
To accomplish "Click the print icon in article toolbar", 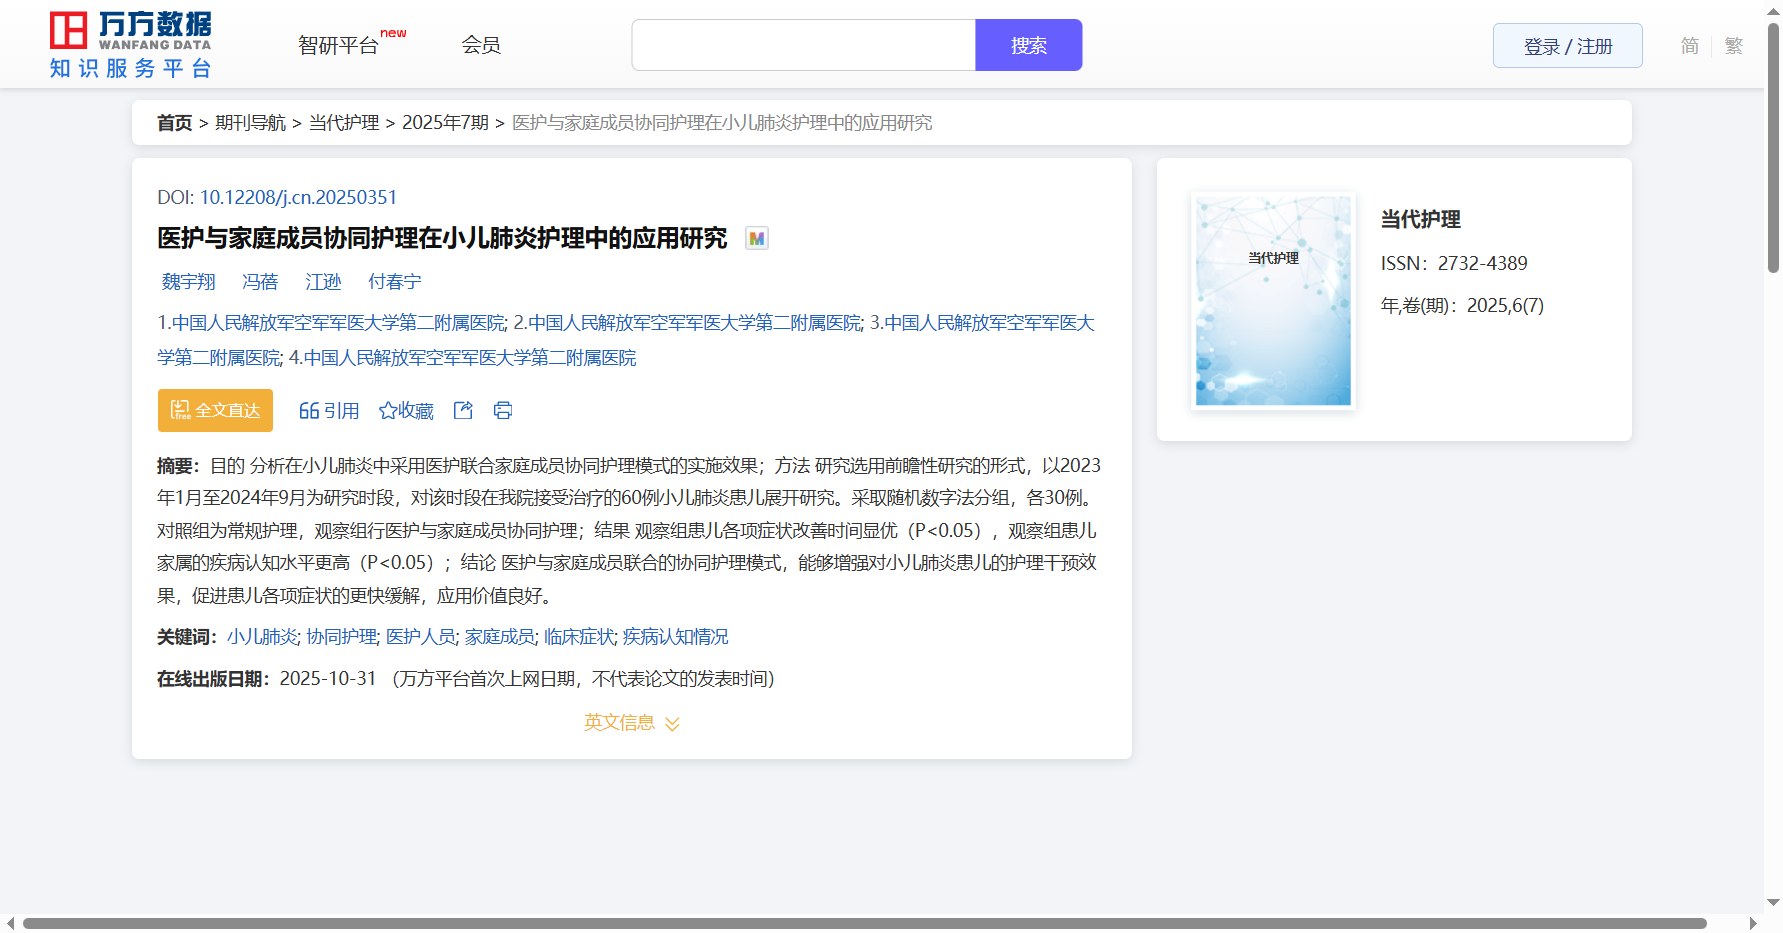I will coord(503,411).
